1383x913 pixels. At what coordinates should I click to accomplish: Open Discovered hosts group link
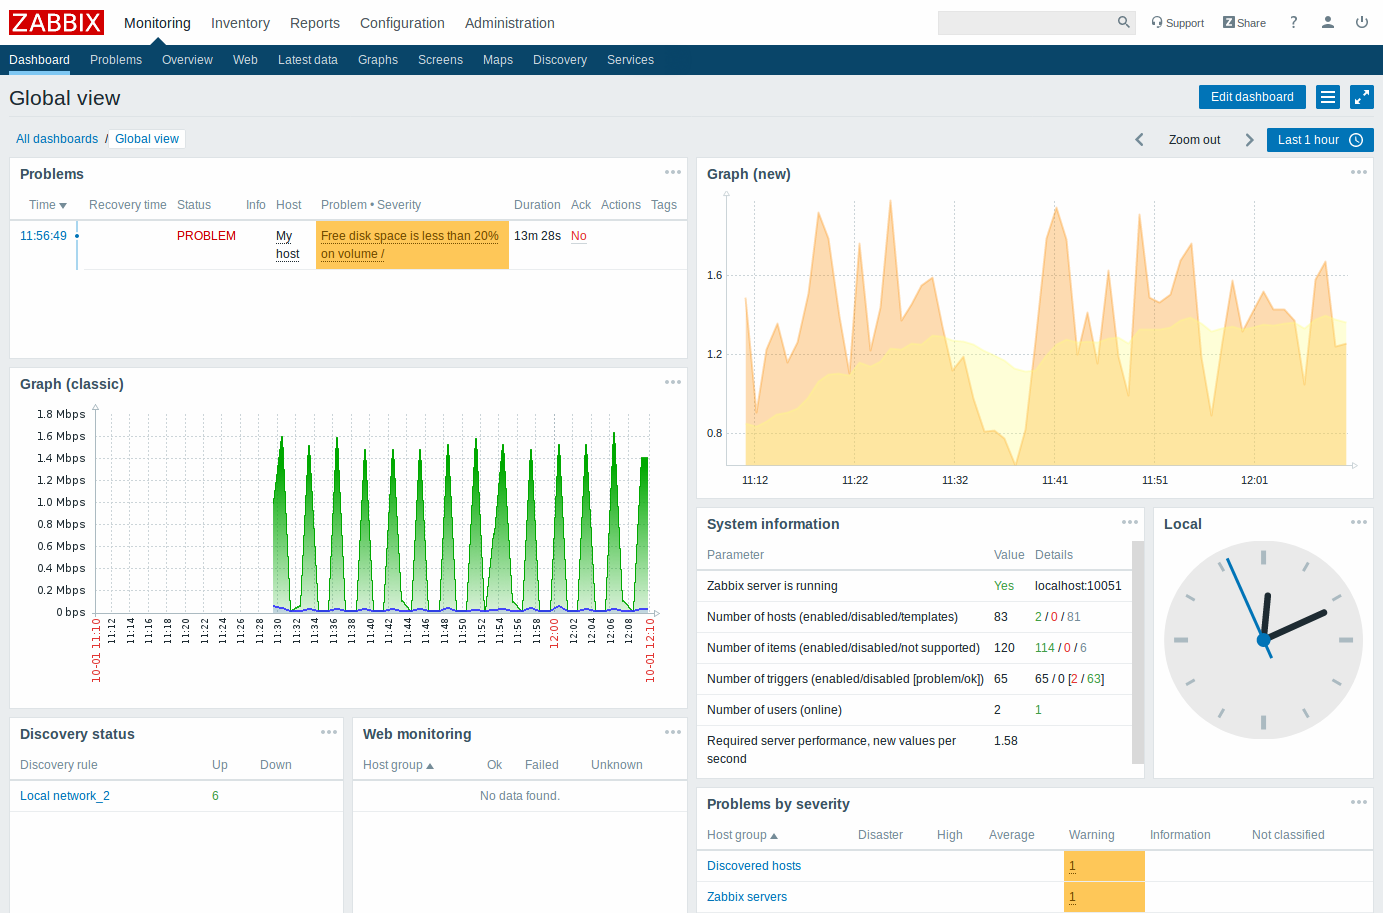(754, 866)
